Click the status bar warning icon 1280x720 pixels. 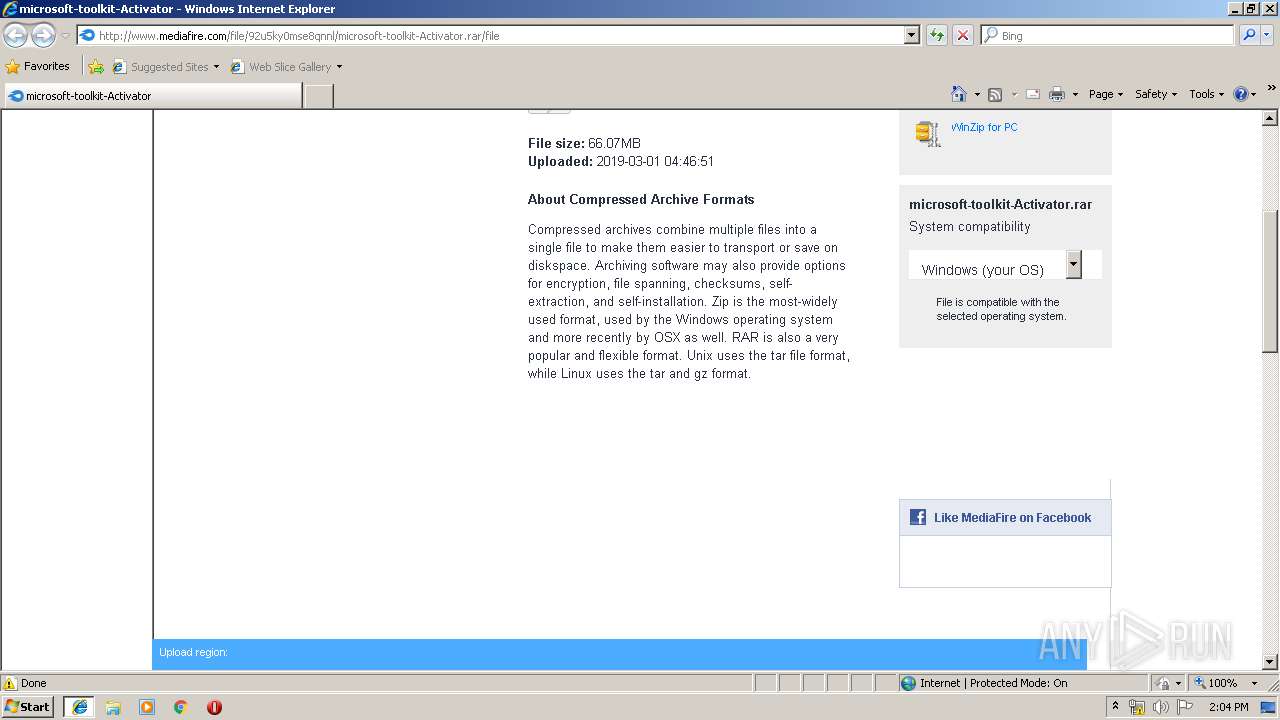[x=10, y=683]
